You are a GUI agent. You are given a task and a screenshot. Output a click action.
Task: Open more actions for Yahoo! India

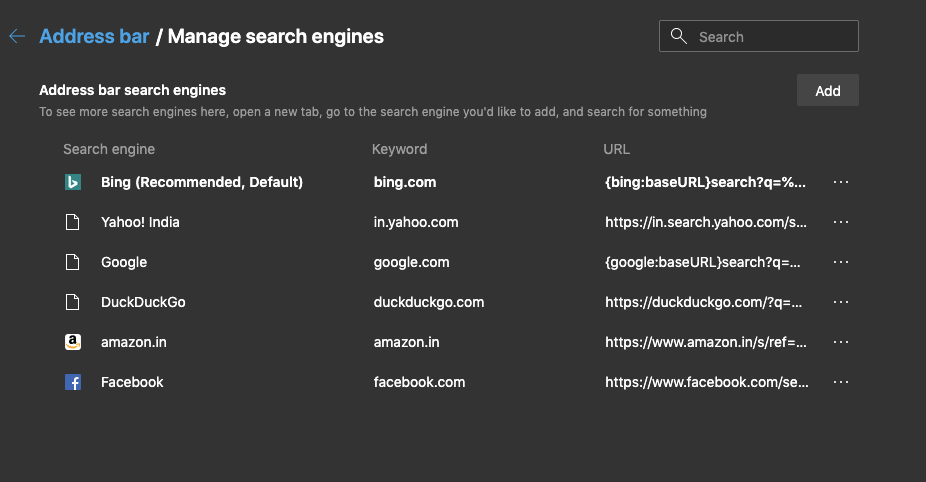(841, 222)
